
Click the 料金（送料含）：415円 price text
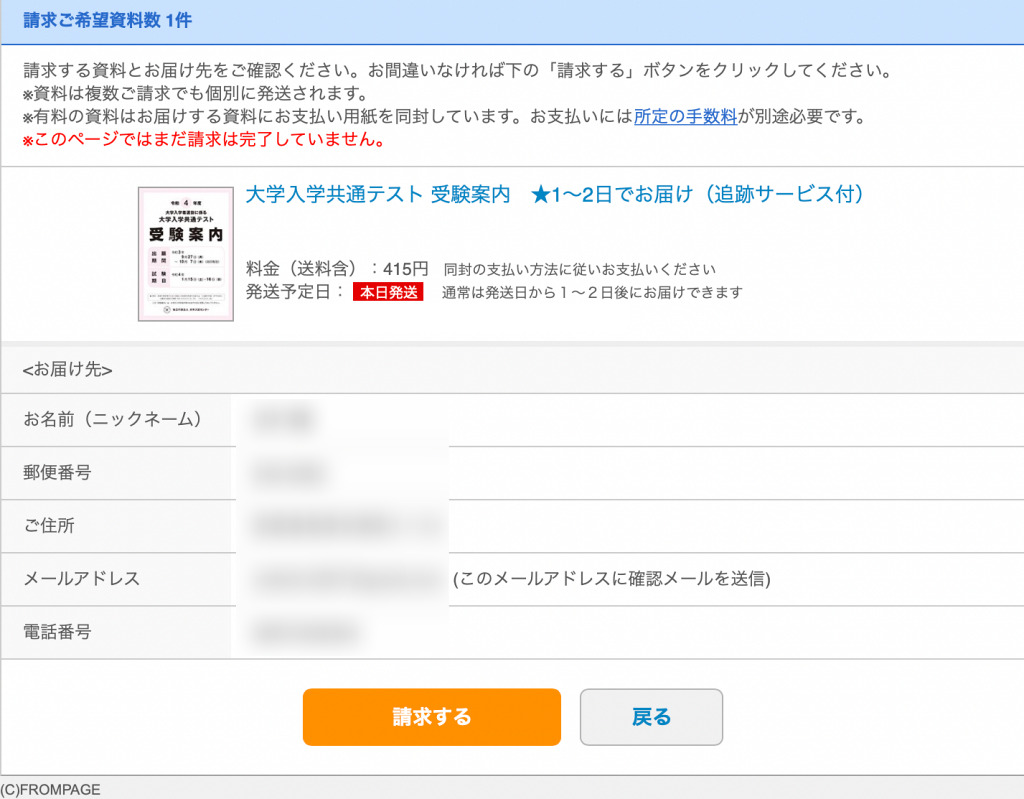[337, 269]
